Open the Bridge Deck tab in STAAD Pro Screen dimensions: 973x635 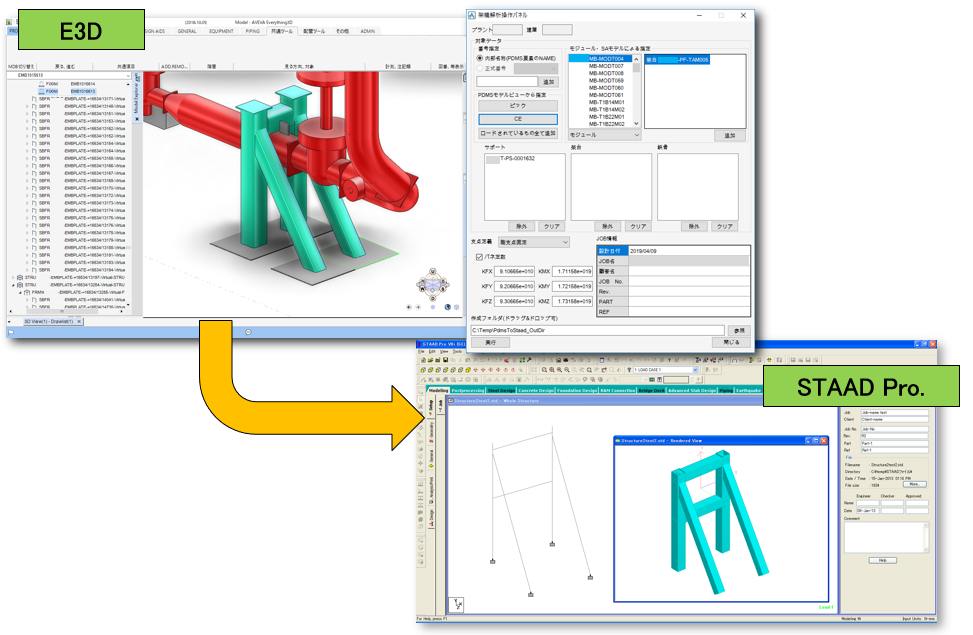tap(652, 390)
